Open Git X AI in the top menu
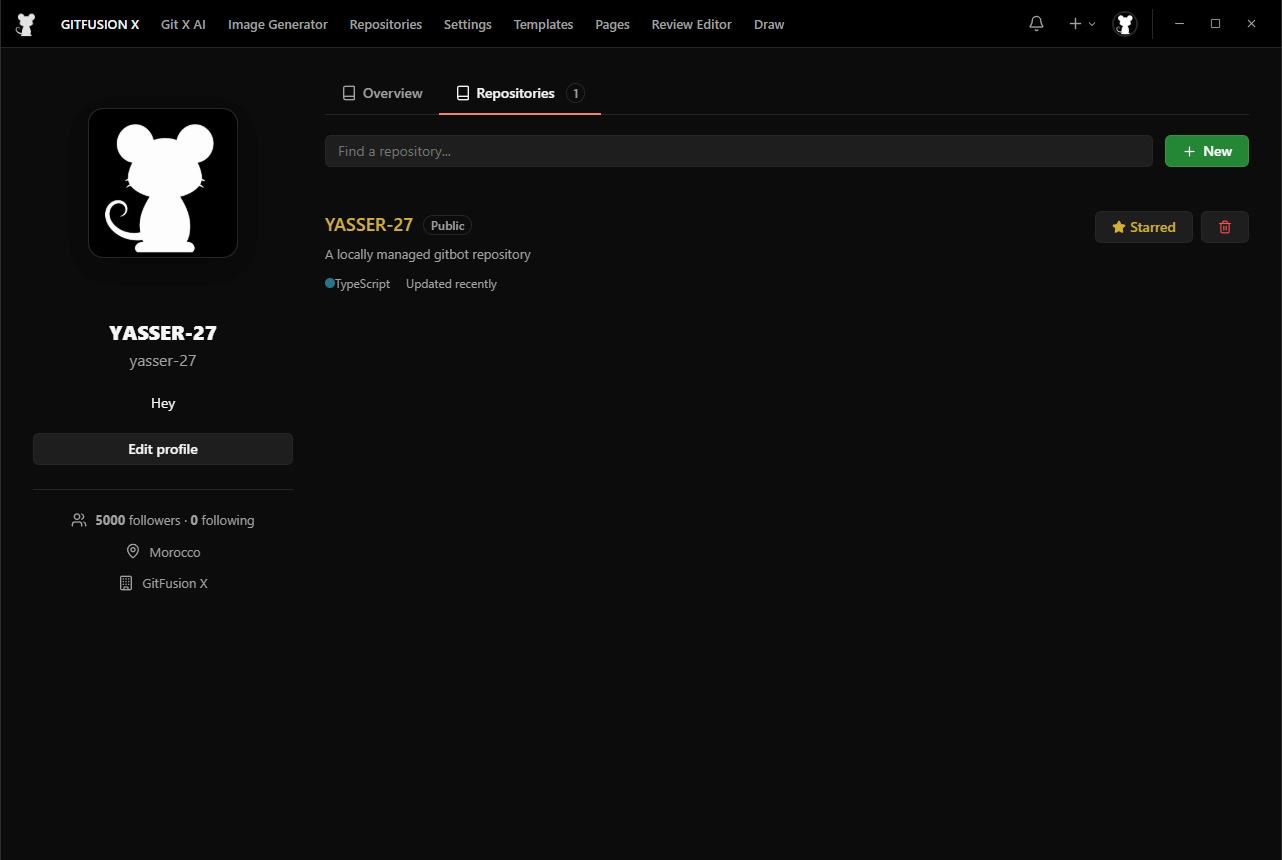 [x=183, y=24]
